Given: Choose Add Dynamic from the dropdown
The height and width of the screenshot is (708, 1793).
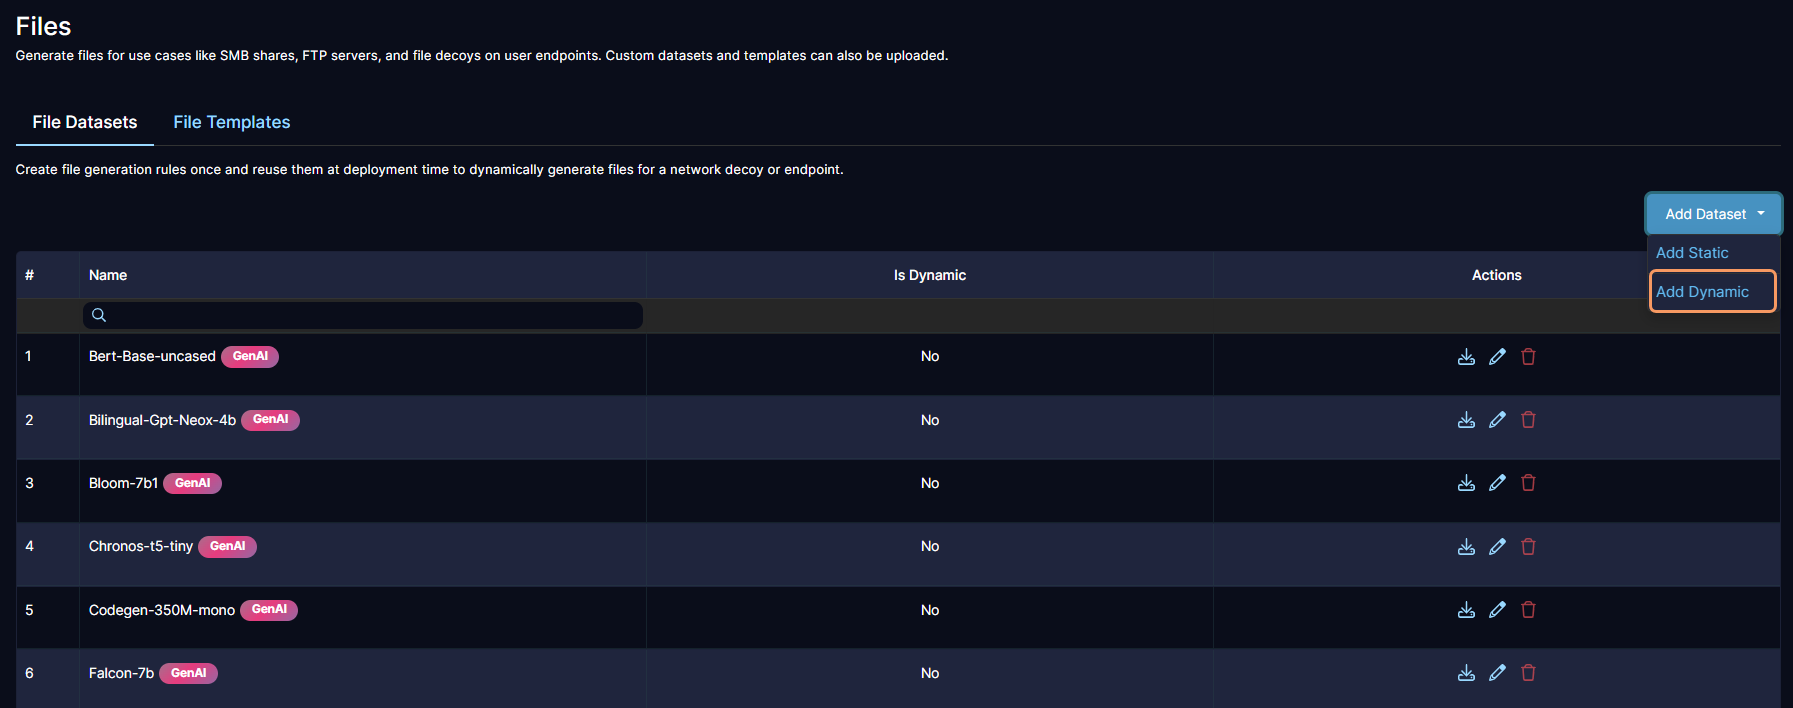Looking at the screenshot, I should click(1701, 291).
